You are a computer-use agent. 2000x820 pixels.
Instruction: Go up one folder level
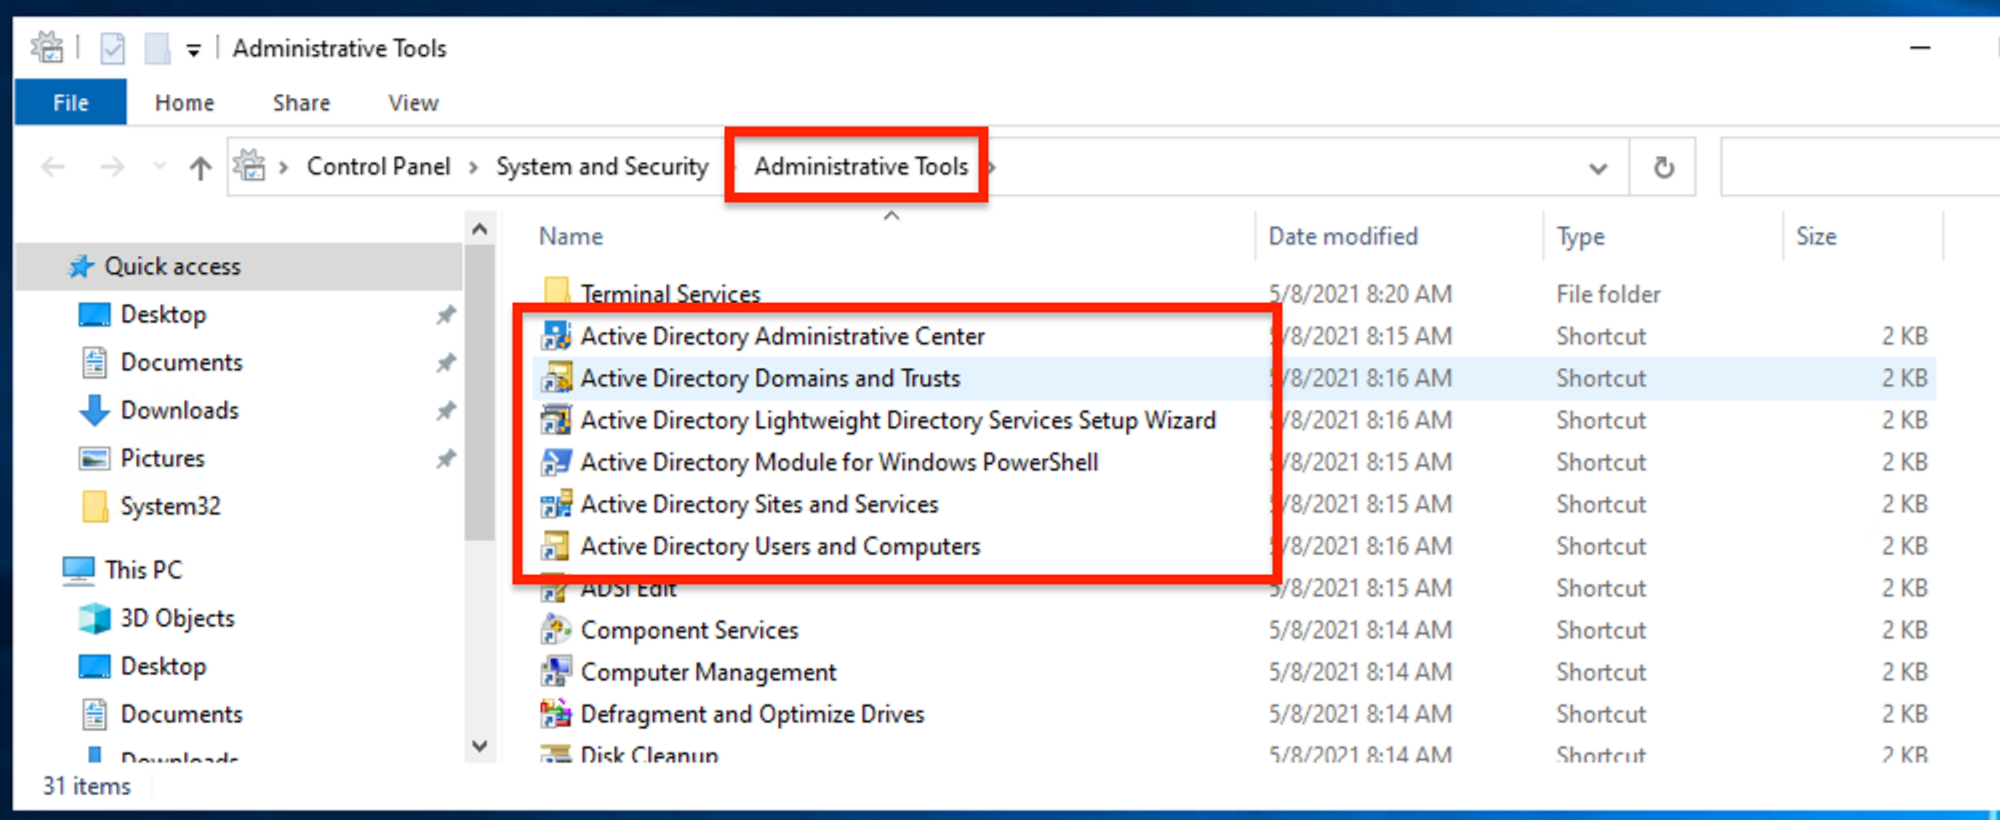coord(200,167)
